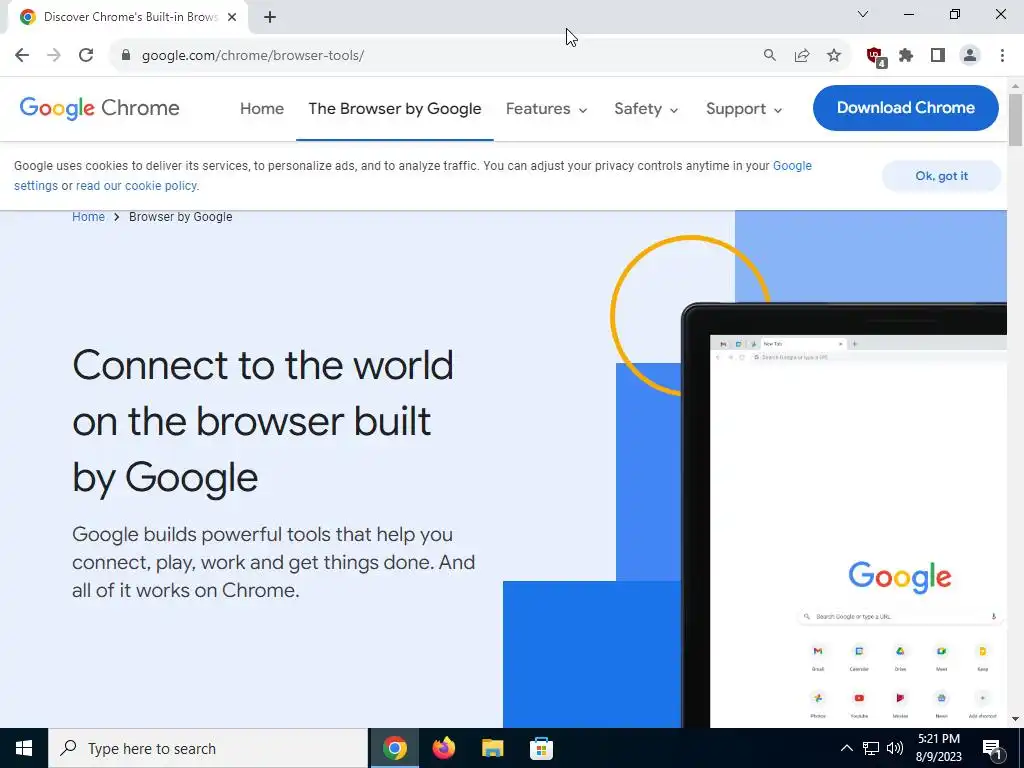Open a new tab with the plus button
Image resolution: width=1024 pixels, height=768 pixels.
(x=270, y=17)
